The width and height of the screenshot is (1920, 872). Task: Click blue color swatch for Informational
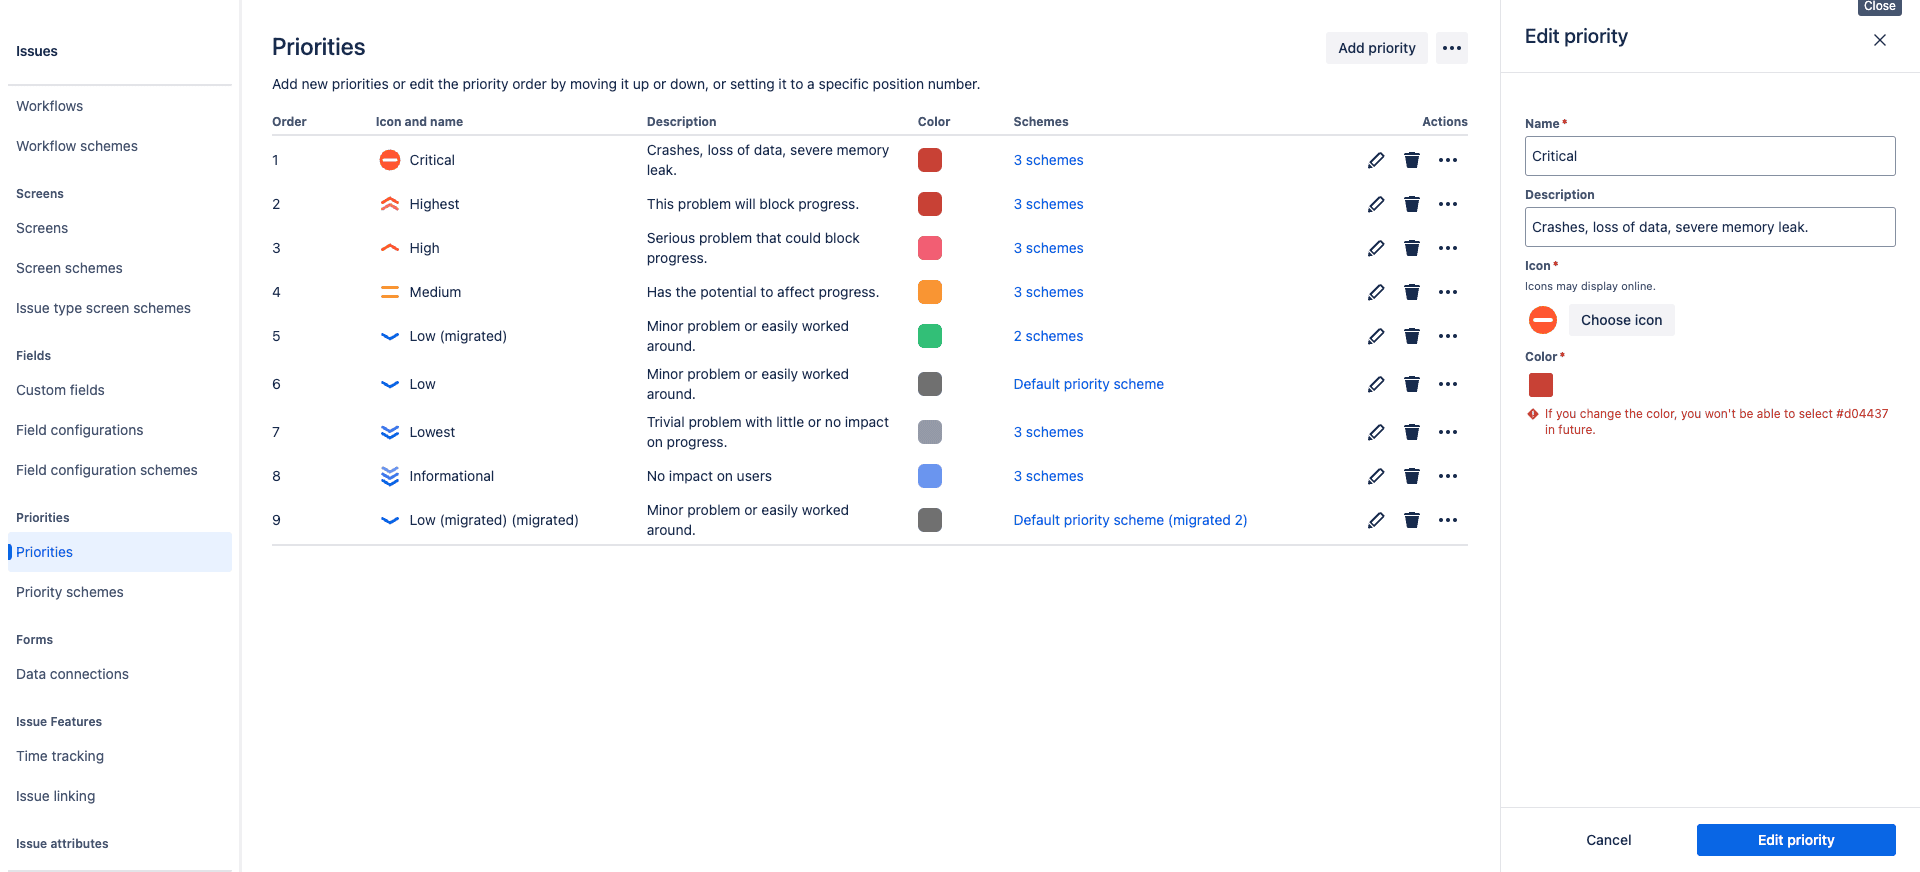930,476
